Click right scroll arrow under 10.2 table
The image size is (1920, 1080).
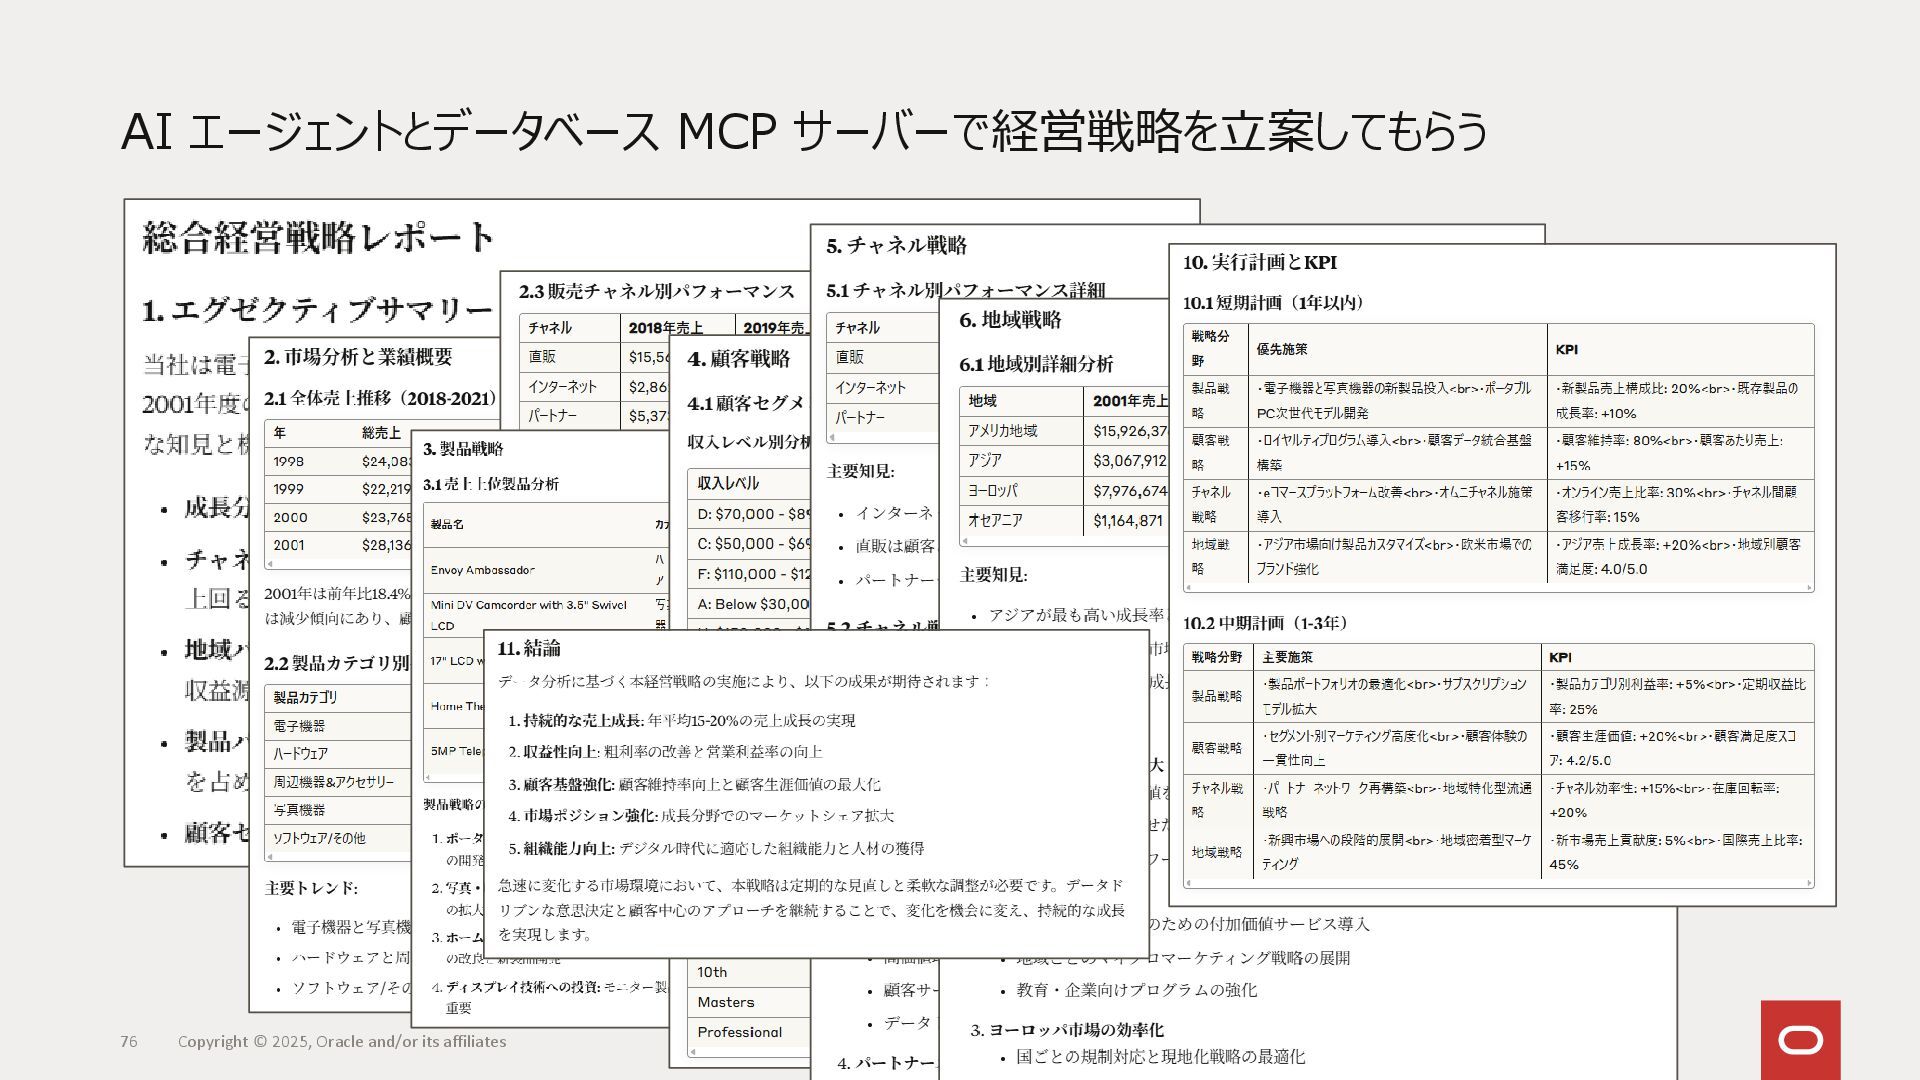pyautogui.click(x=1809, y=884)
